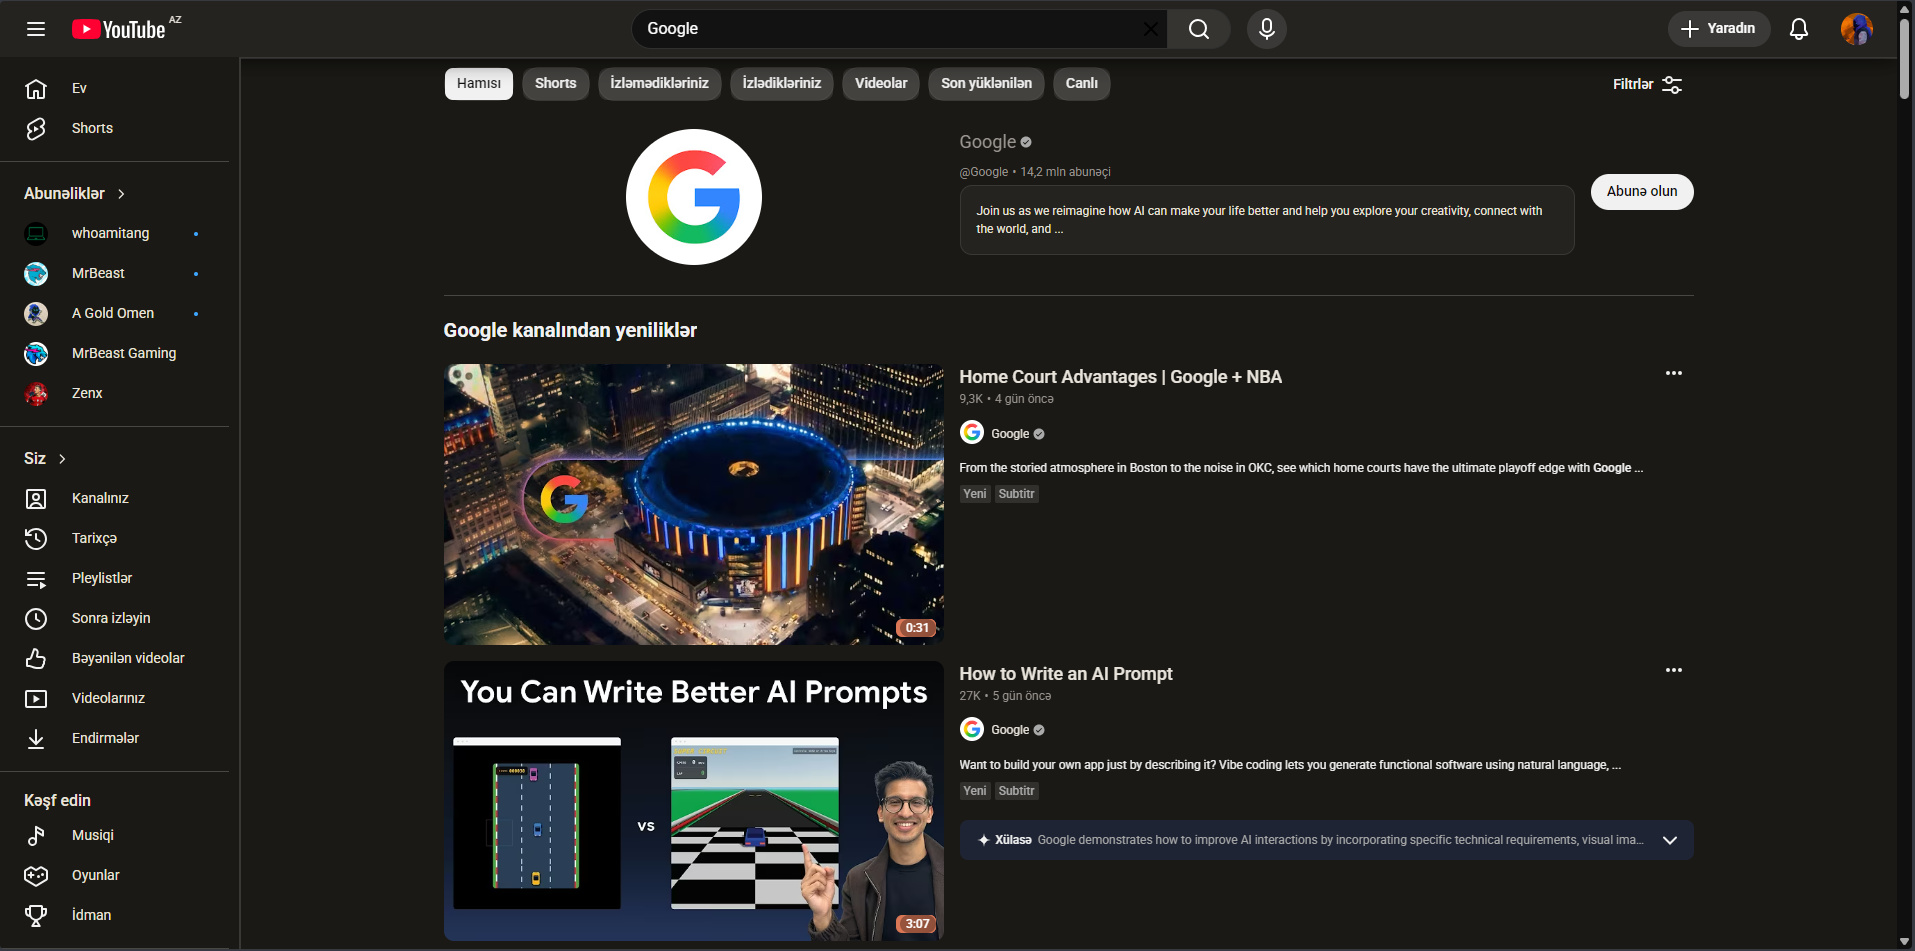Viewport: 1915px width, 951px height.
Task: Open Shorts in the sidebar
Action: (115, 128)
